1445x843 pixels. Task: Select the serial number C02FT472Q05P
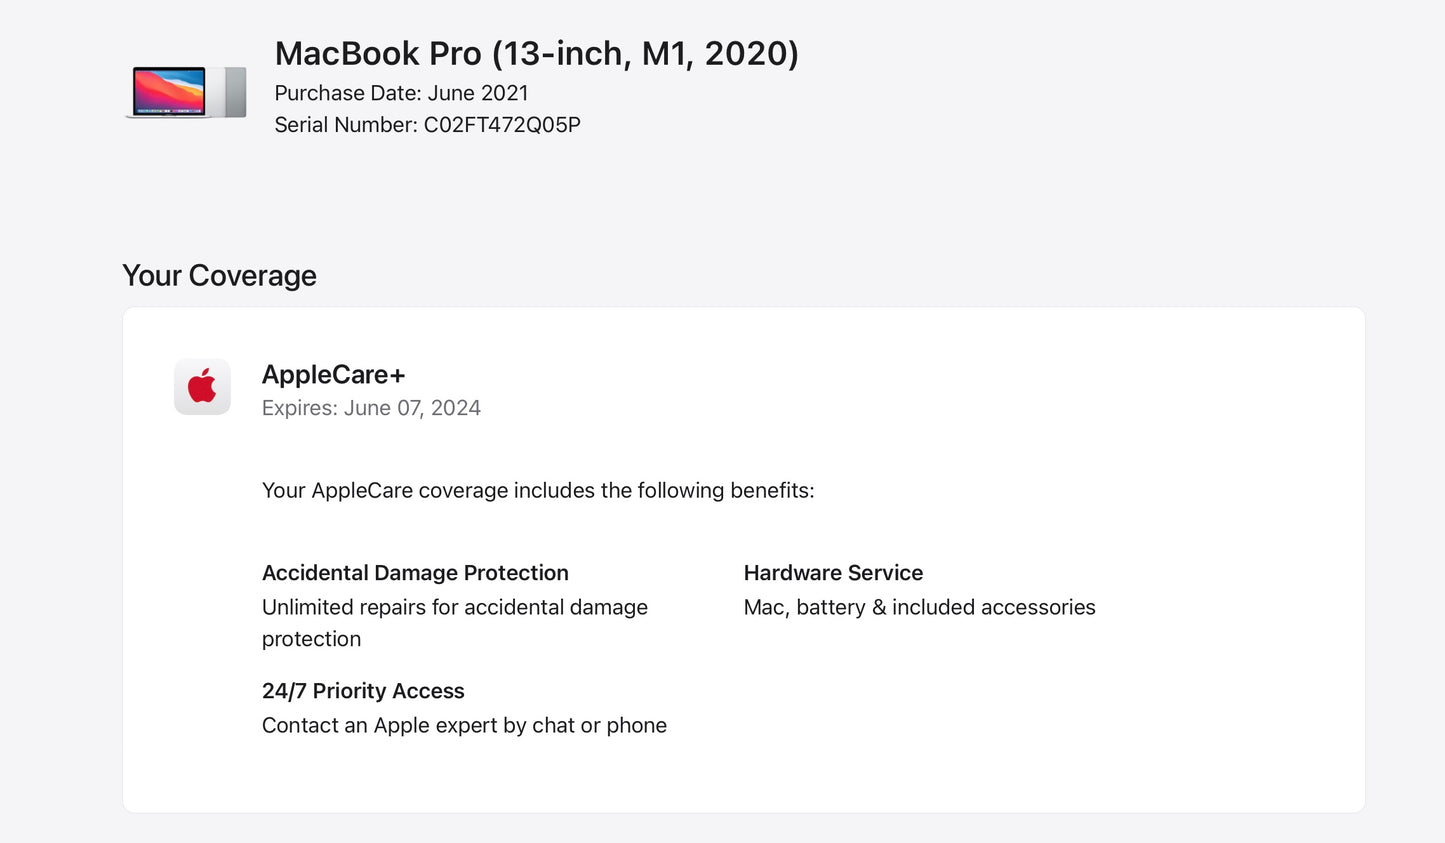pyautogui.click(x=428, y=124)
